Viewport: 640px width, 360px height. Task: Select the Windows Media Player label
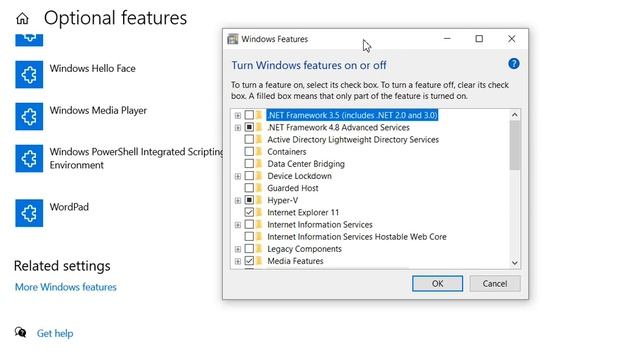98,111
